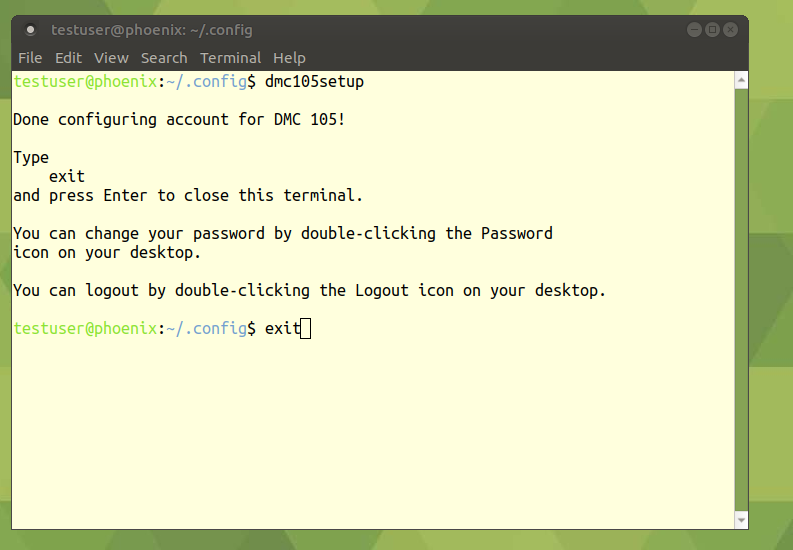
Task: Click the scrollbar up arrow
Action: [x=741, y=79]
